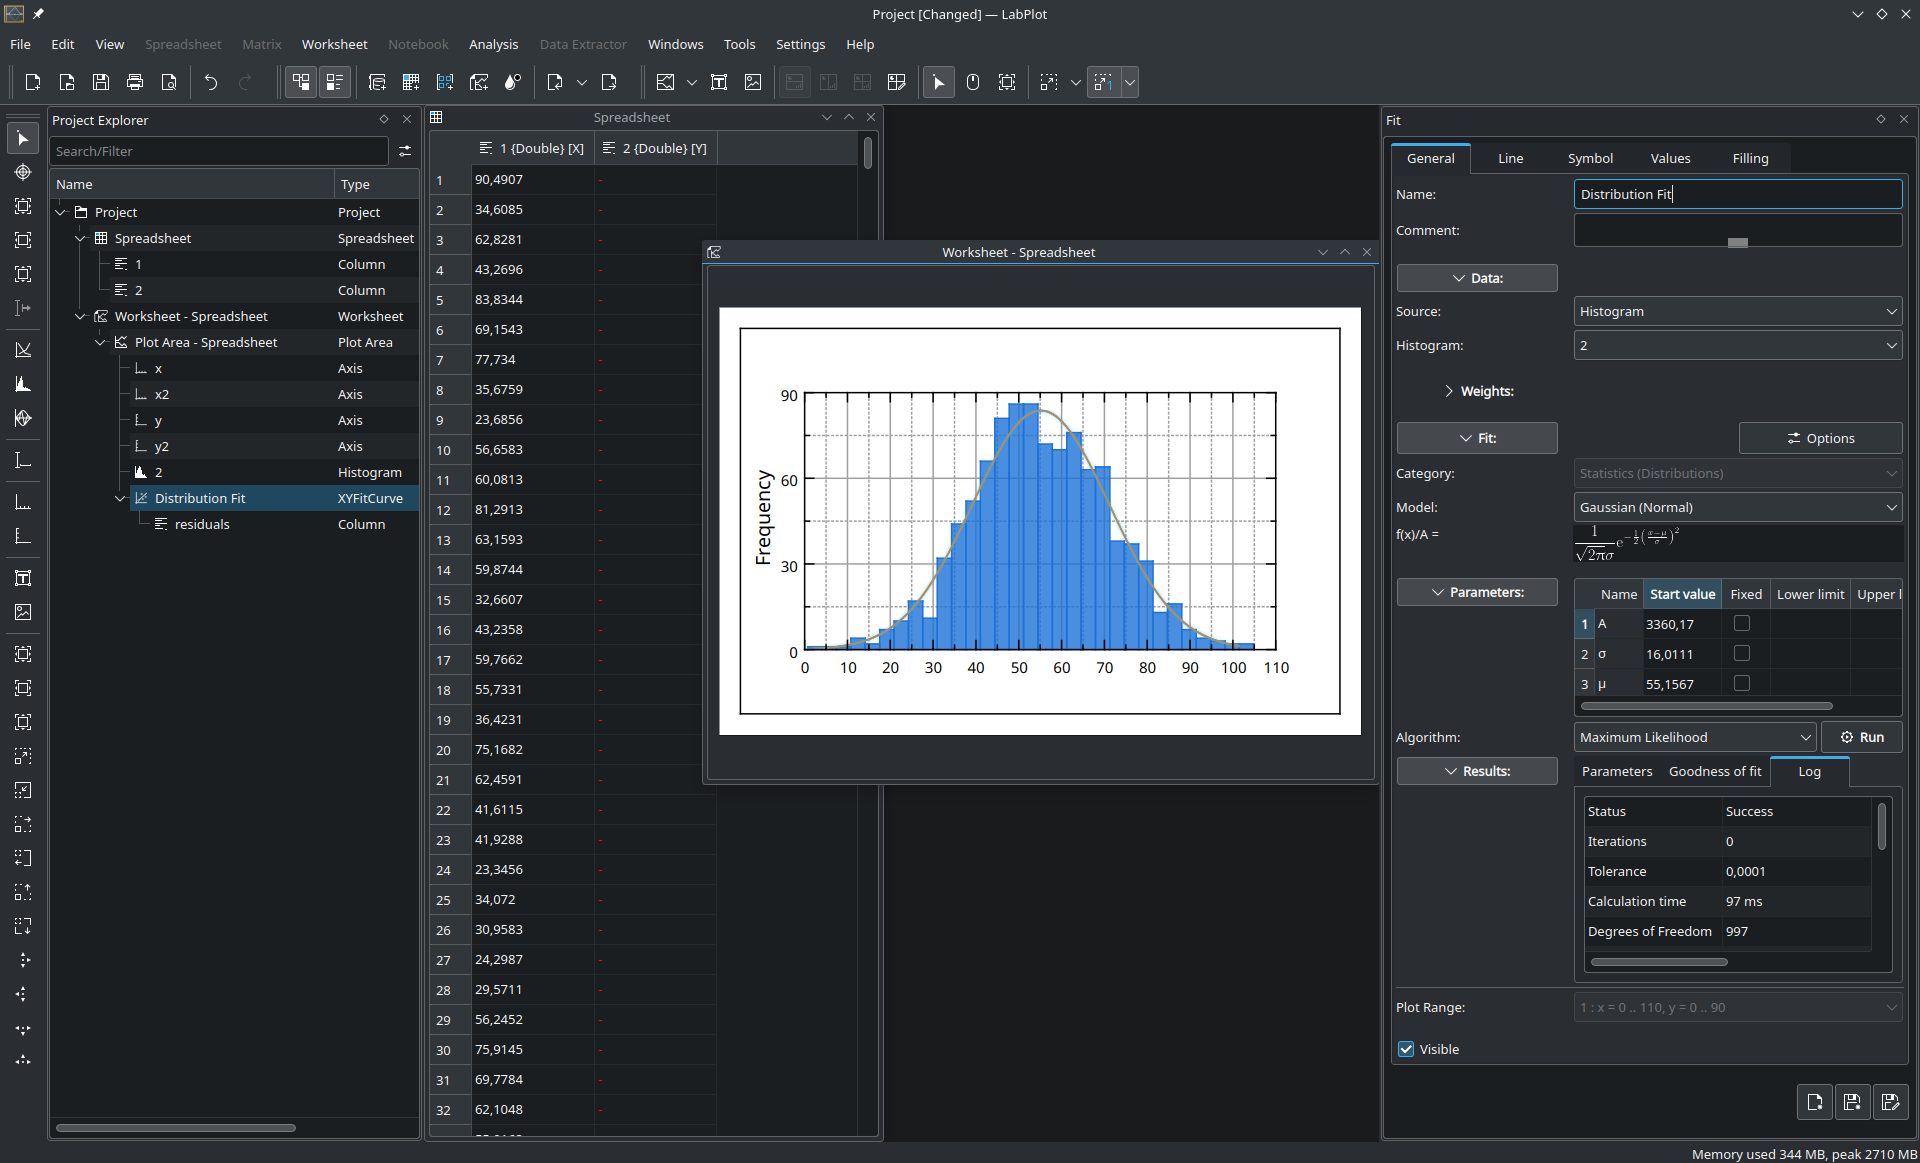Add an image to the worksheet
The image size is (1920, 1163).
pyautogui.click(x=752, y=82)
